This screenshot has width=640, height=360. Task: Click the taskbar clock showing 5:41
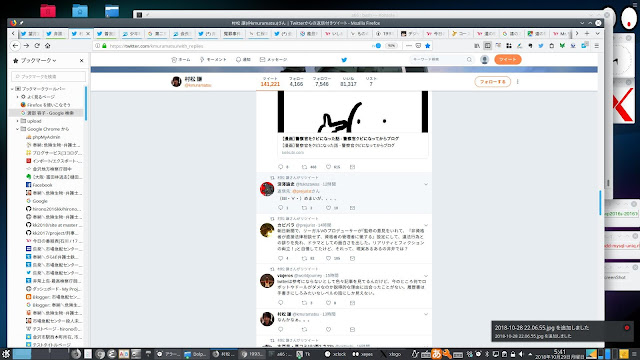[560, 354]
